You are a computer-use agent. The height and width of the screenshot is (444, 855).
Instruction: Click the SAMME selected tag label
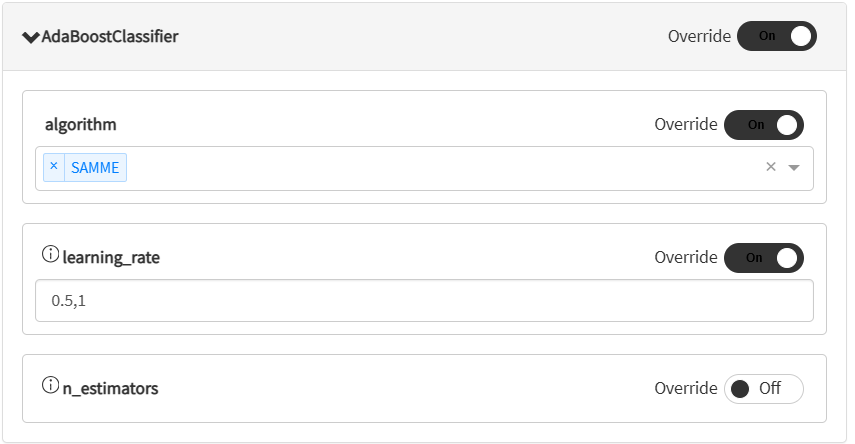pos(95,168)
